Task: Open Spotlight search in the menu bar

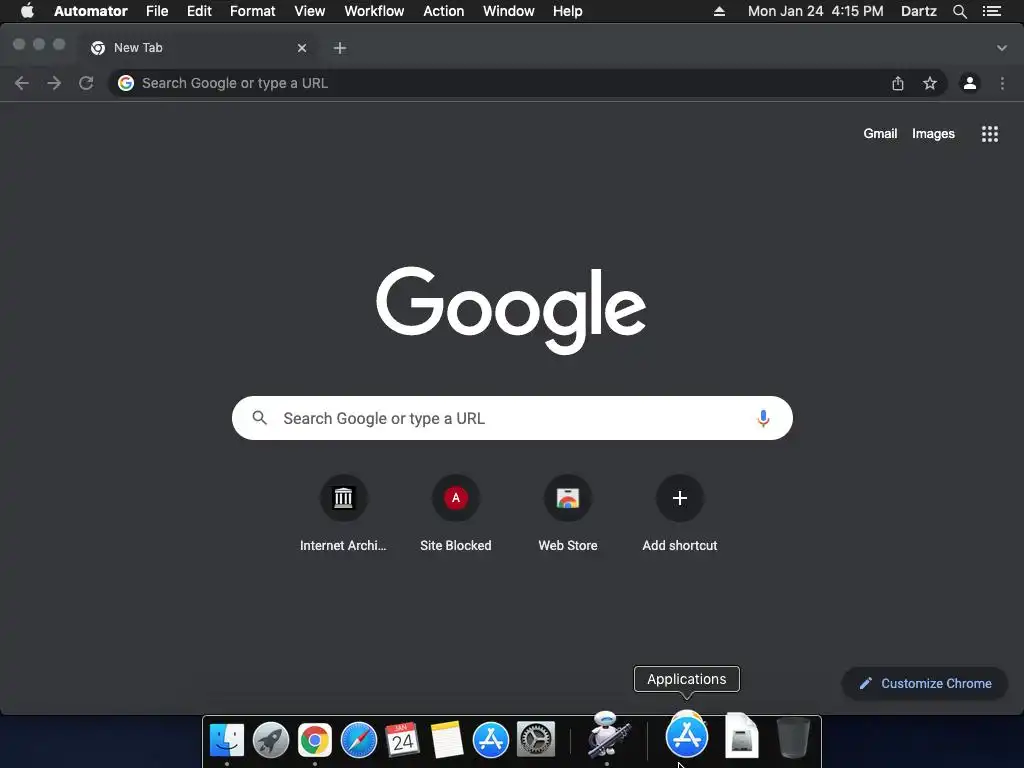Action: 959,11
